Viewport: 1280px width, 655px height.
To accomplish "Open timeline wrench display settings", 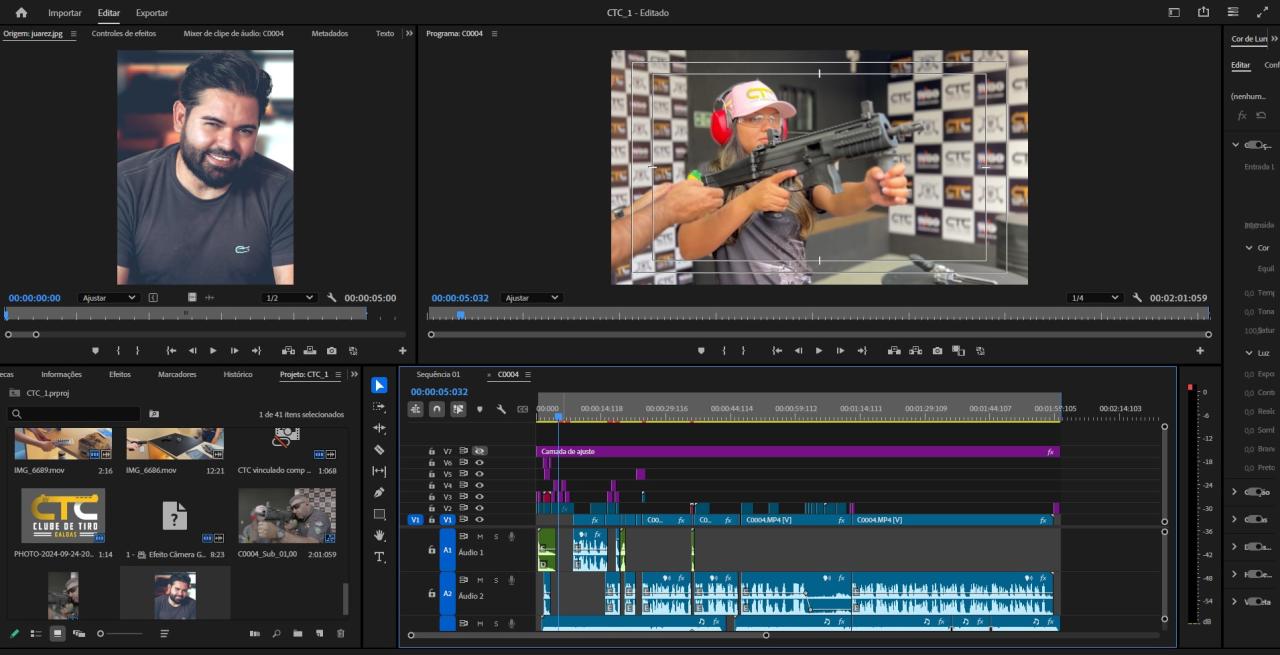I will tap(501, 409).
